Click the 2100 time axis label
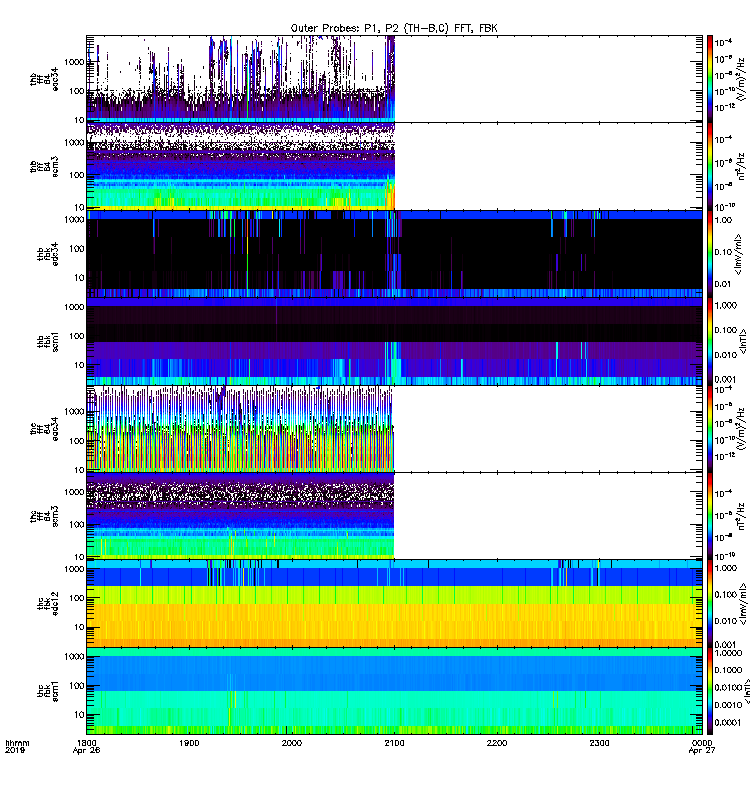 [394, 743]
